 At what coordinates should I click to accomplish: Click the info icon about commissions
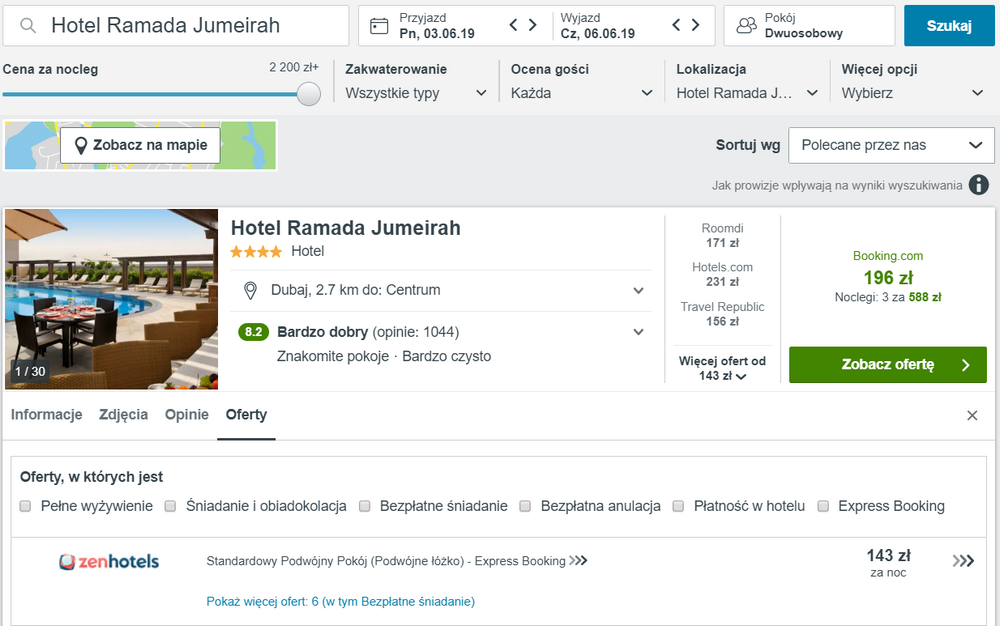979,185
